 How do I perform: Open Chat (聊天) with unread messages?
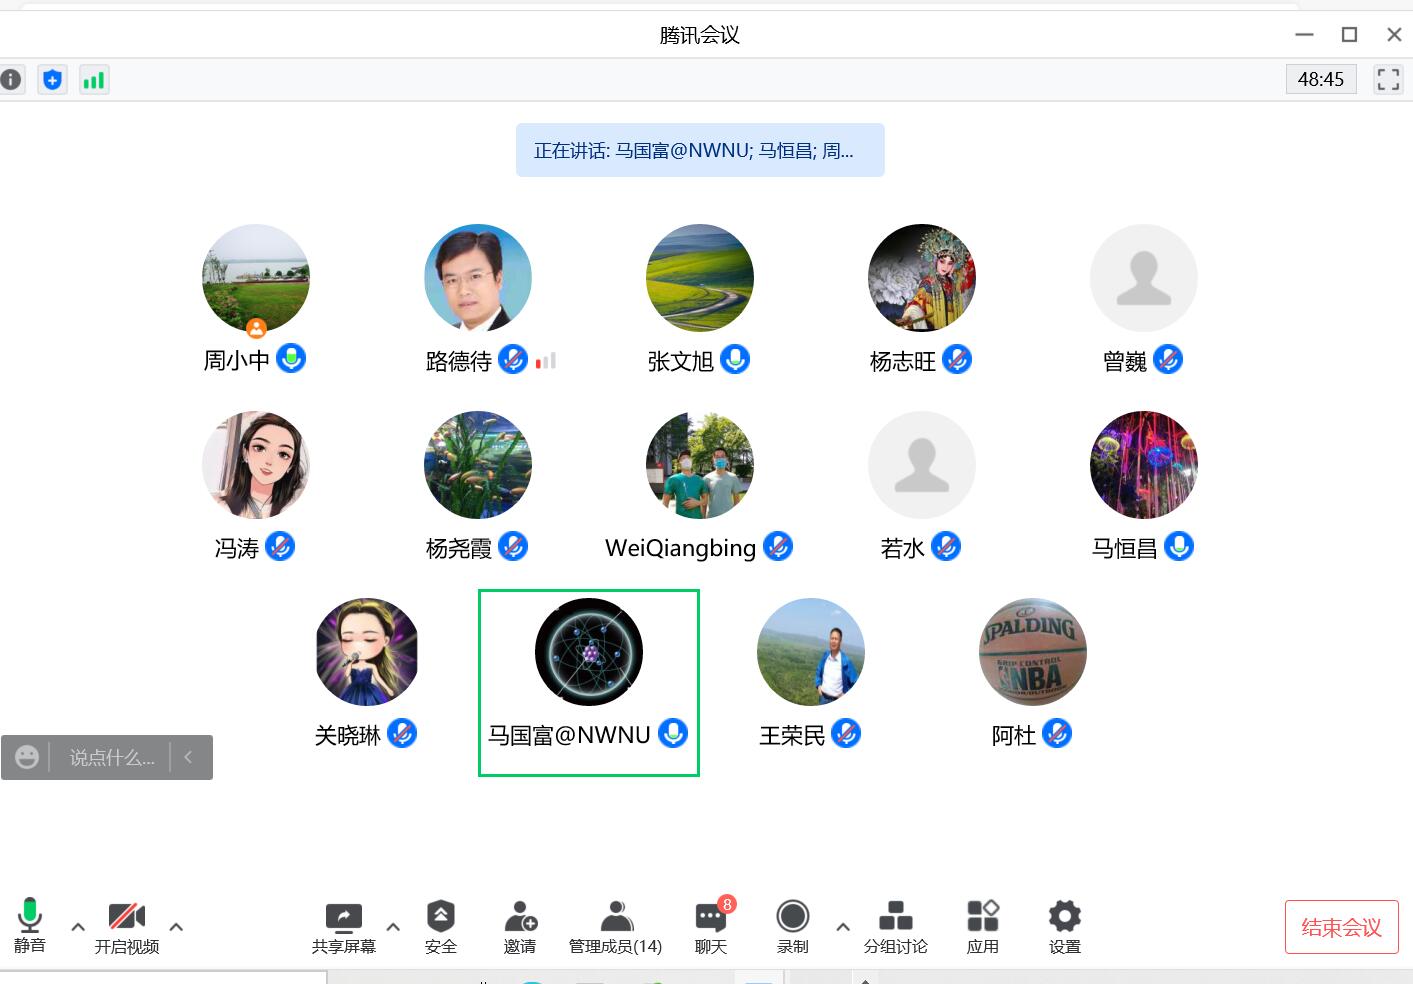(x=711, y=926)
